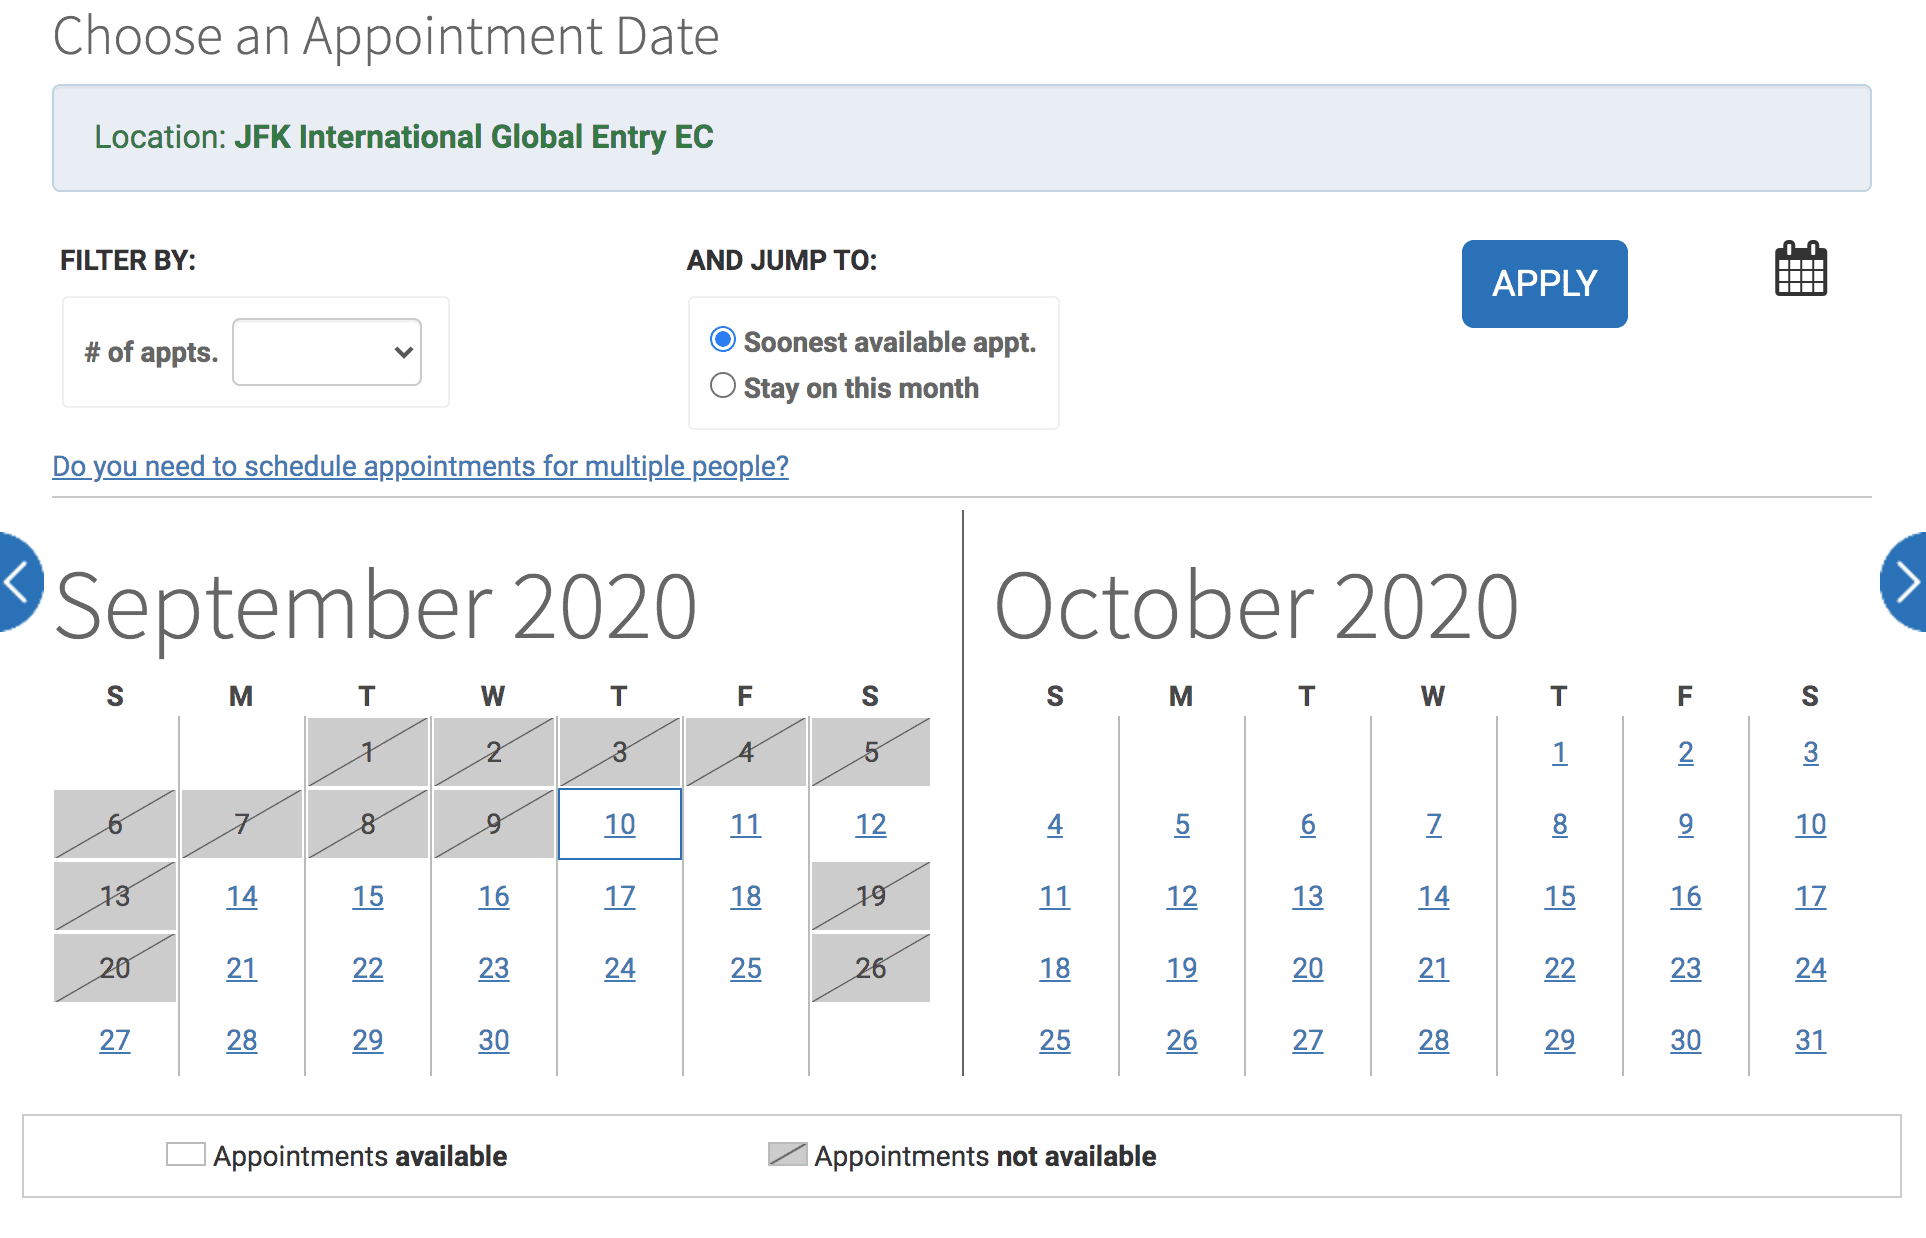Choose October 1 for an appointment
The height and width of the screenshot is (1238, 1926).
(x=1559, y=753)
